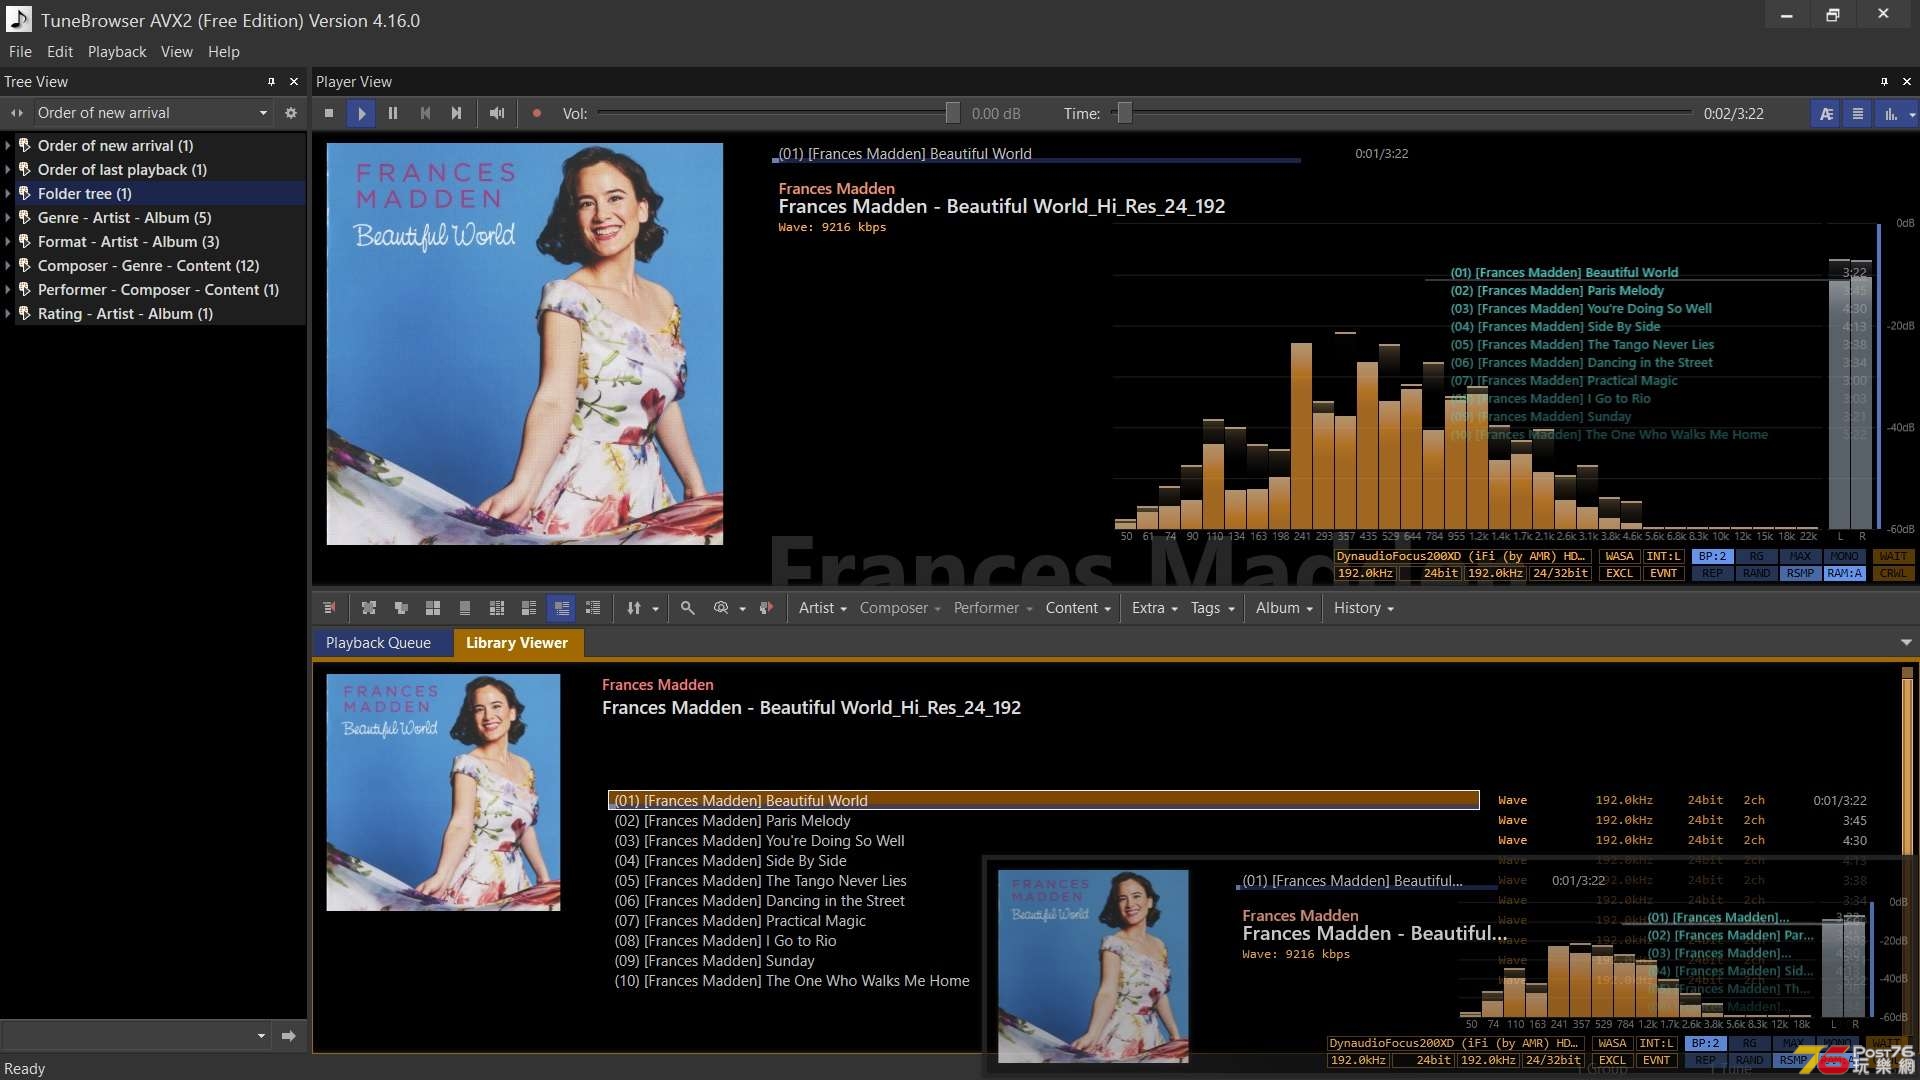This screenshot has width=1920, height=1080.
Task: Click the bottom search input field in Tree View
Action: [135, 1036]
